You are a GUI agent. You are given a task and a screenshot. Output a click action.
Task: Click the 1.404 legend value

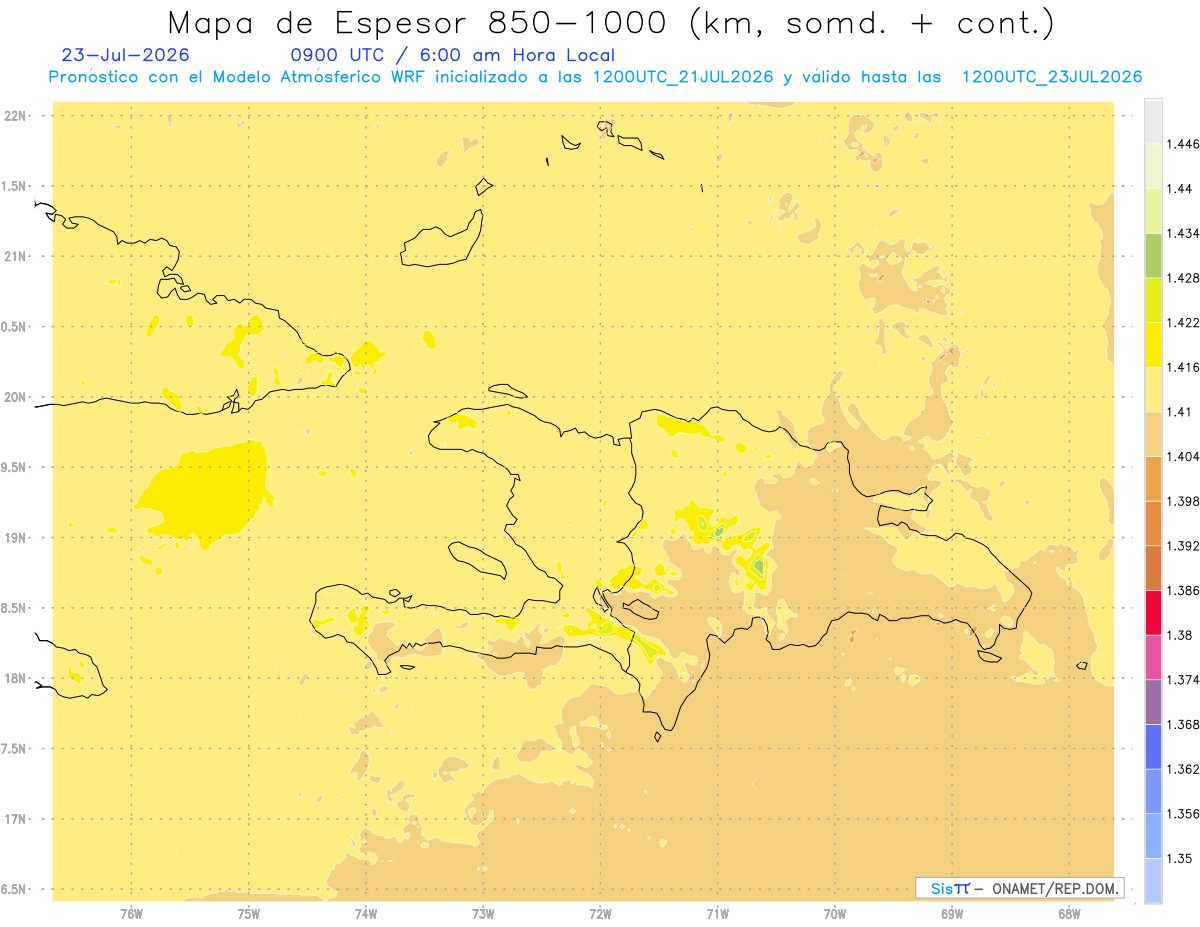pos(1182,456)
